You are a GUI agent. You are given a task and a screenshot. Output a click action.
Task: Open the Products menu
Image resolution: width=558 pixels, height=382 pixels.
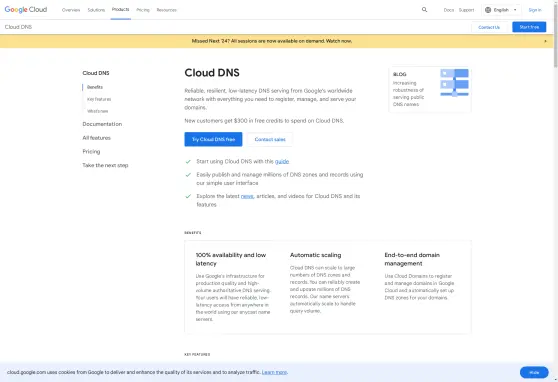(120, 10)
